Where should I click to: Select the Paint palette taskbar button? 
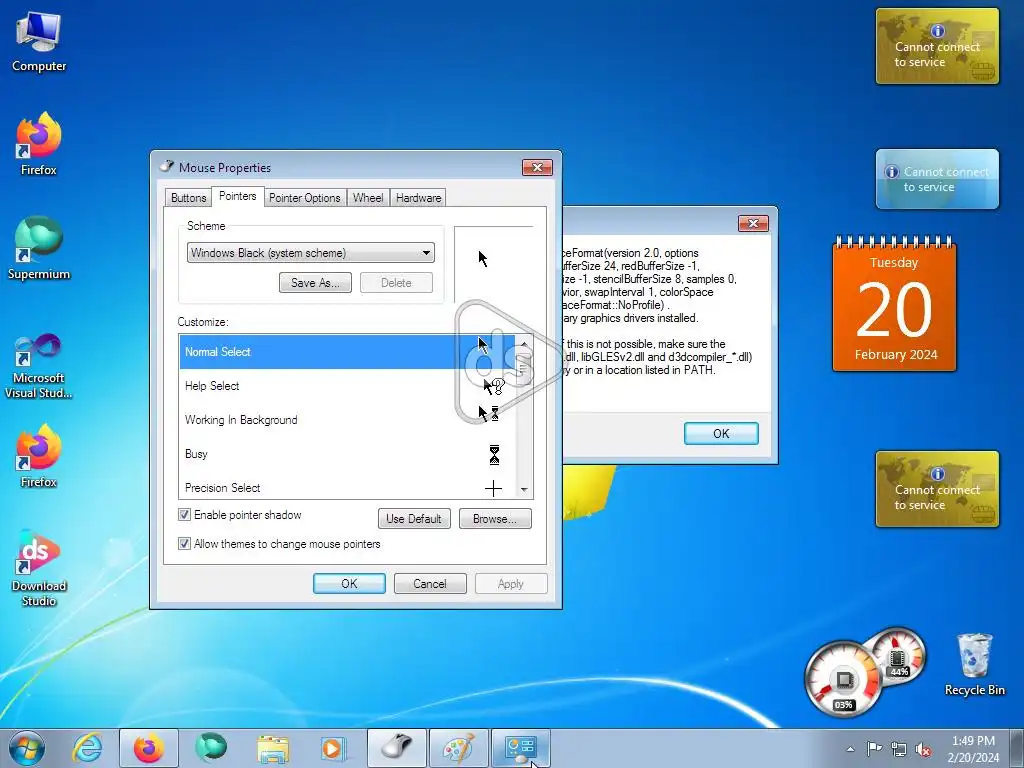(458, 748)
